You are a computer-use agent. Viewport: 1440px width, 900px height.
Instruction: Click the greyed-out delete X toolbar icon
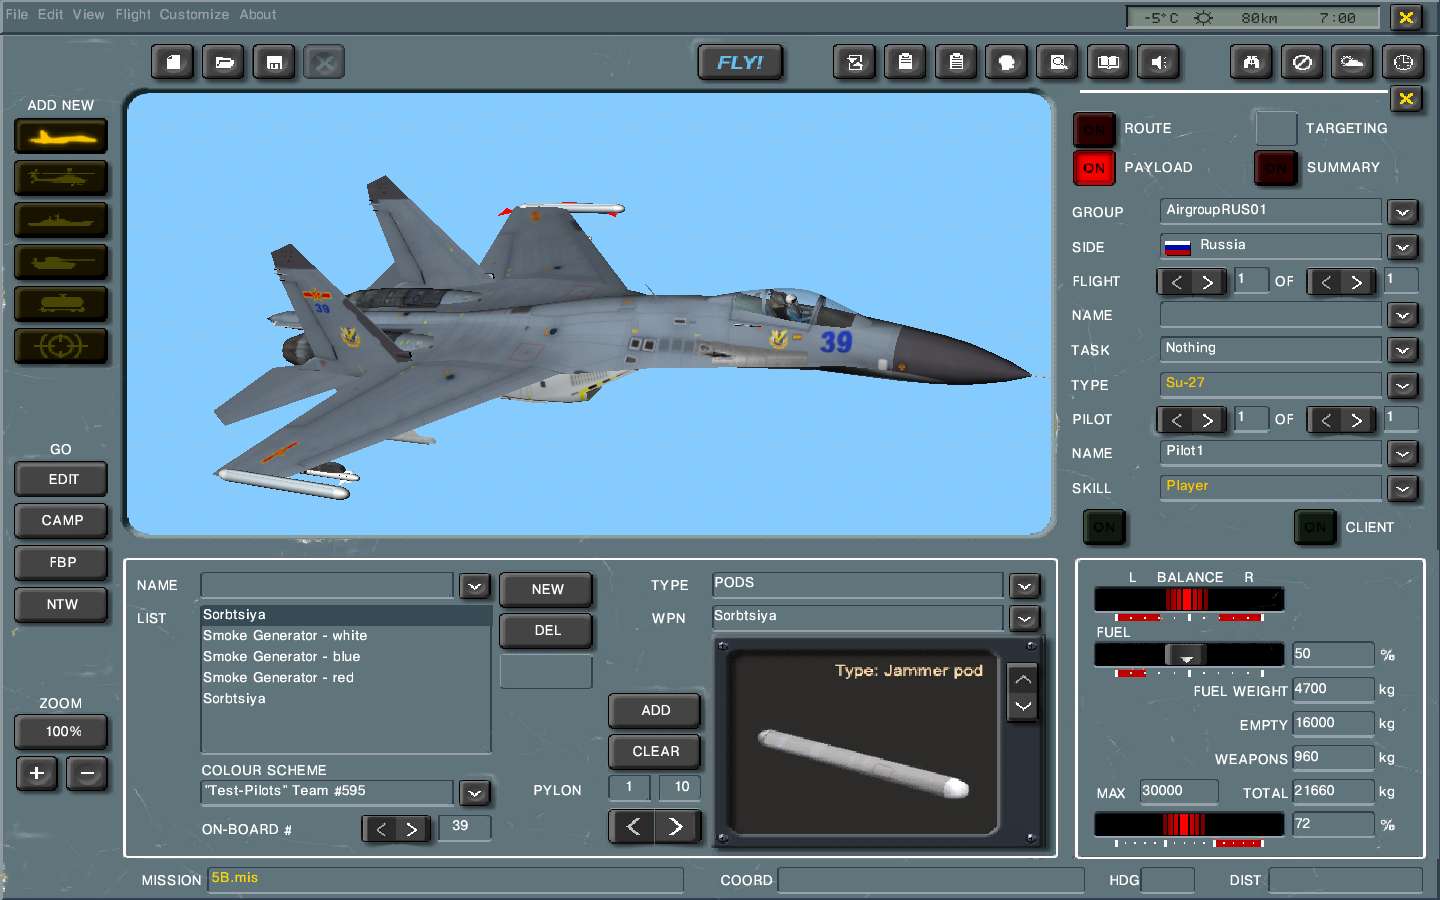pos(324,62)
